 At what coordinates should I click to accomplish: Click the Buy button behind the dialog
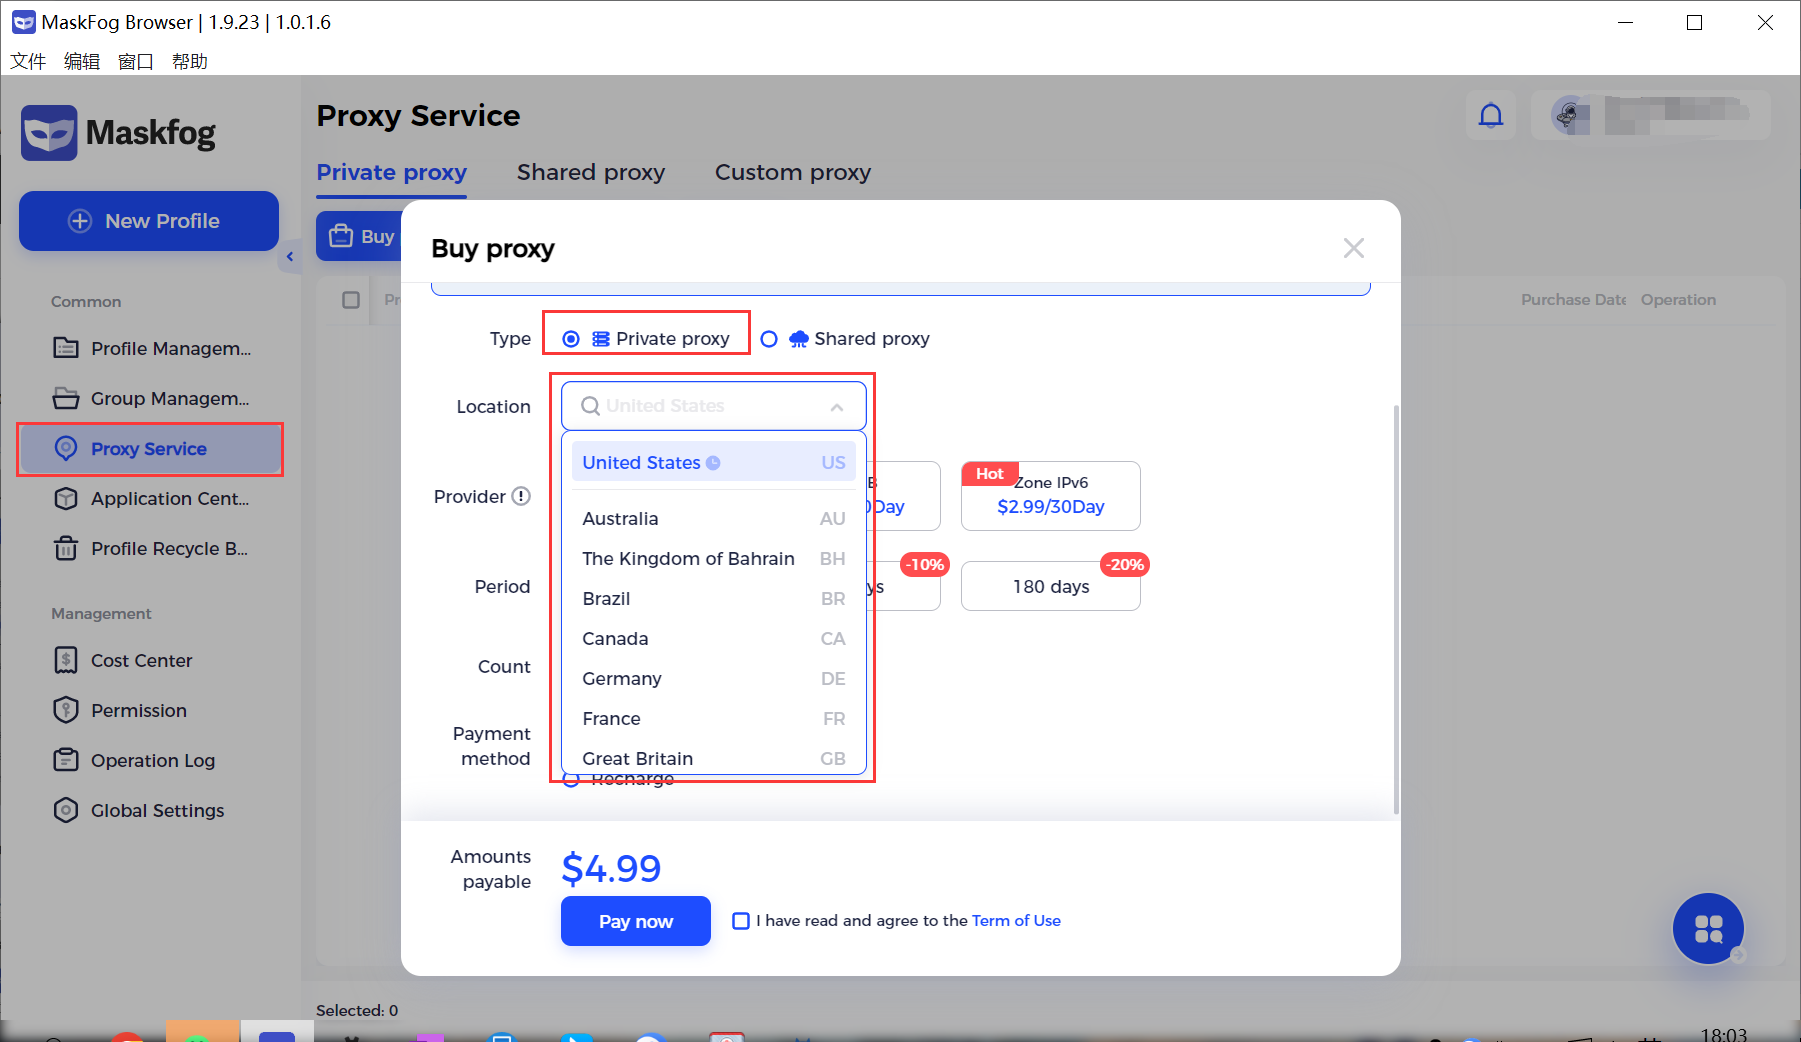360,236
